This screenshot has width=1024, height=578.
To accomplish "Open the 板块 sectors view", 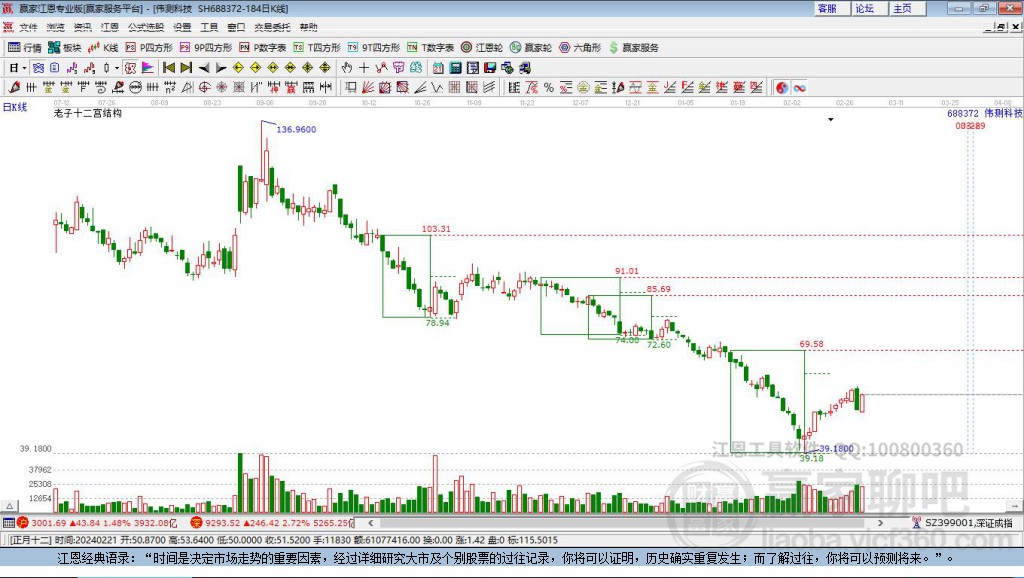I will [64, 47].
